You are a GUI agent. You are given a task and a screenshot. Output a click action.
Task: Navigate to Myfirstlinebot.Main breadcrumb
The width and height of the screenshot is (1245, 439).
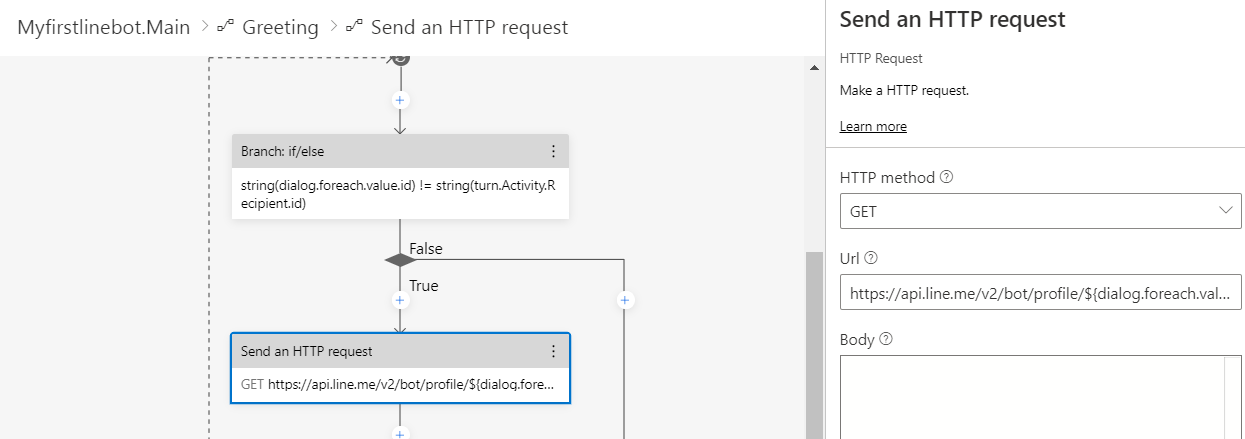tap(103, 27)
